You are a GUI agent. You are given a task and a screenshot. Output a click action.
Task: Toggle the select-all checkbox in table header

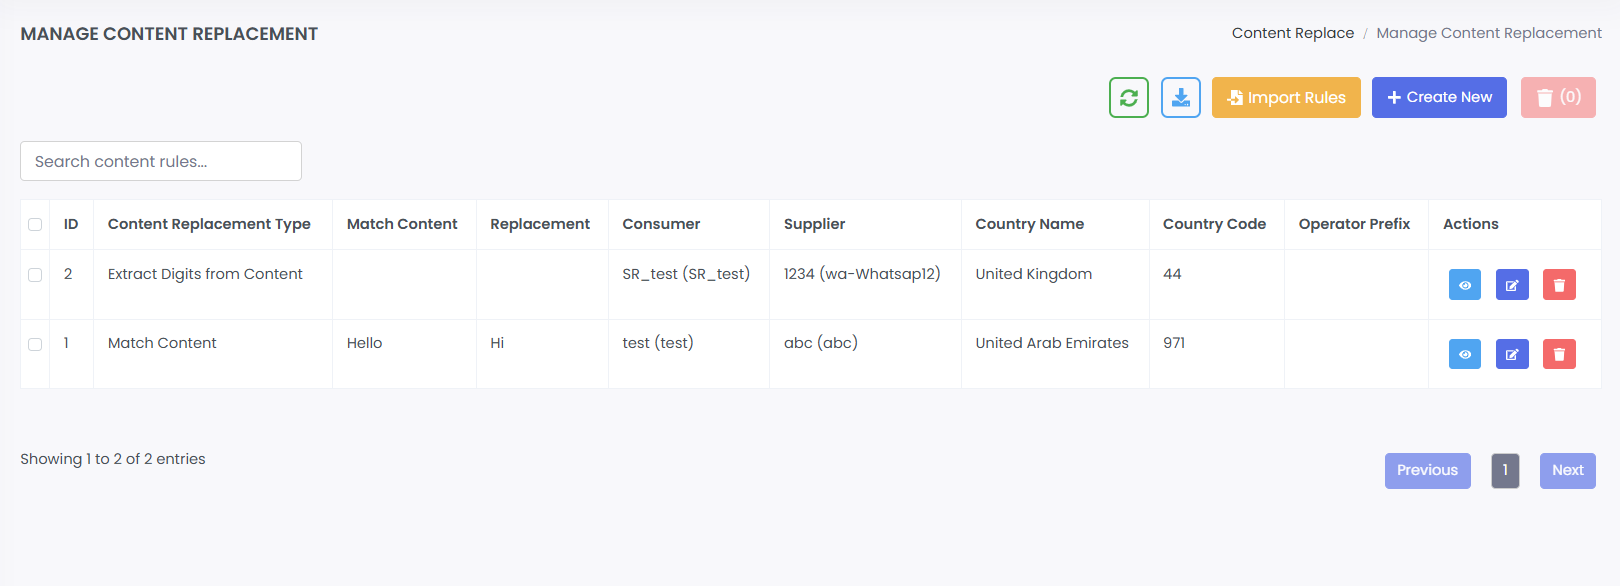click(x=35, y=225)
